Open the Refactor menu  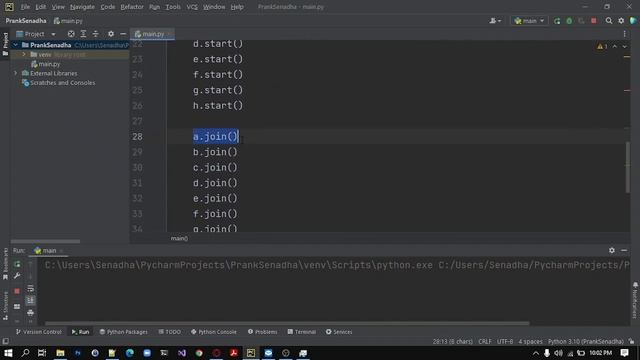132,7
